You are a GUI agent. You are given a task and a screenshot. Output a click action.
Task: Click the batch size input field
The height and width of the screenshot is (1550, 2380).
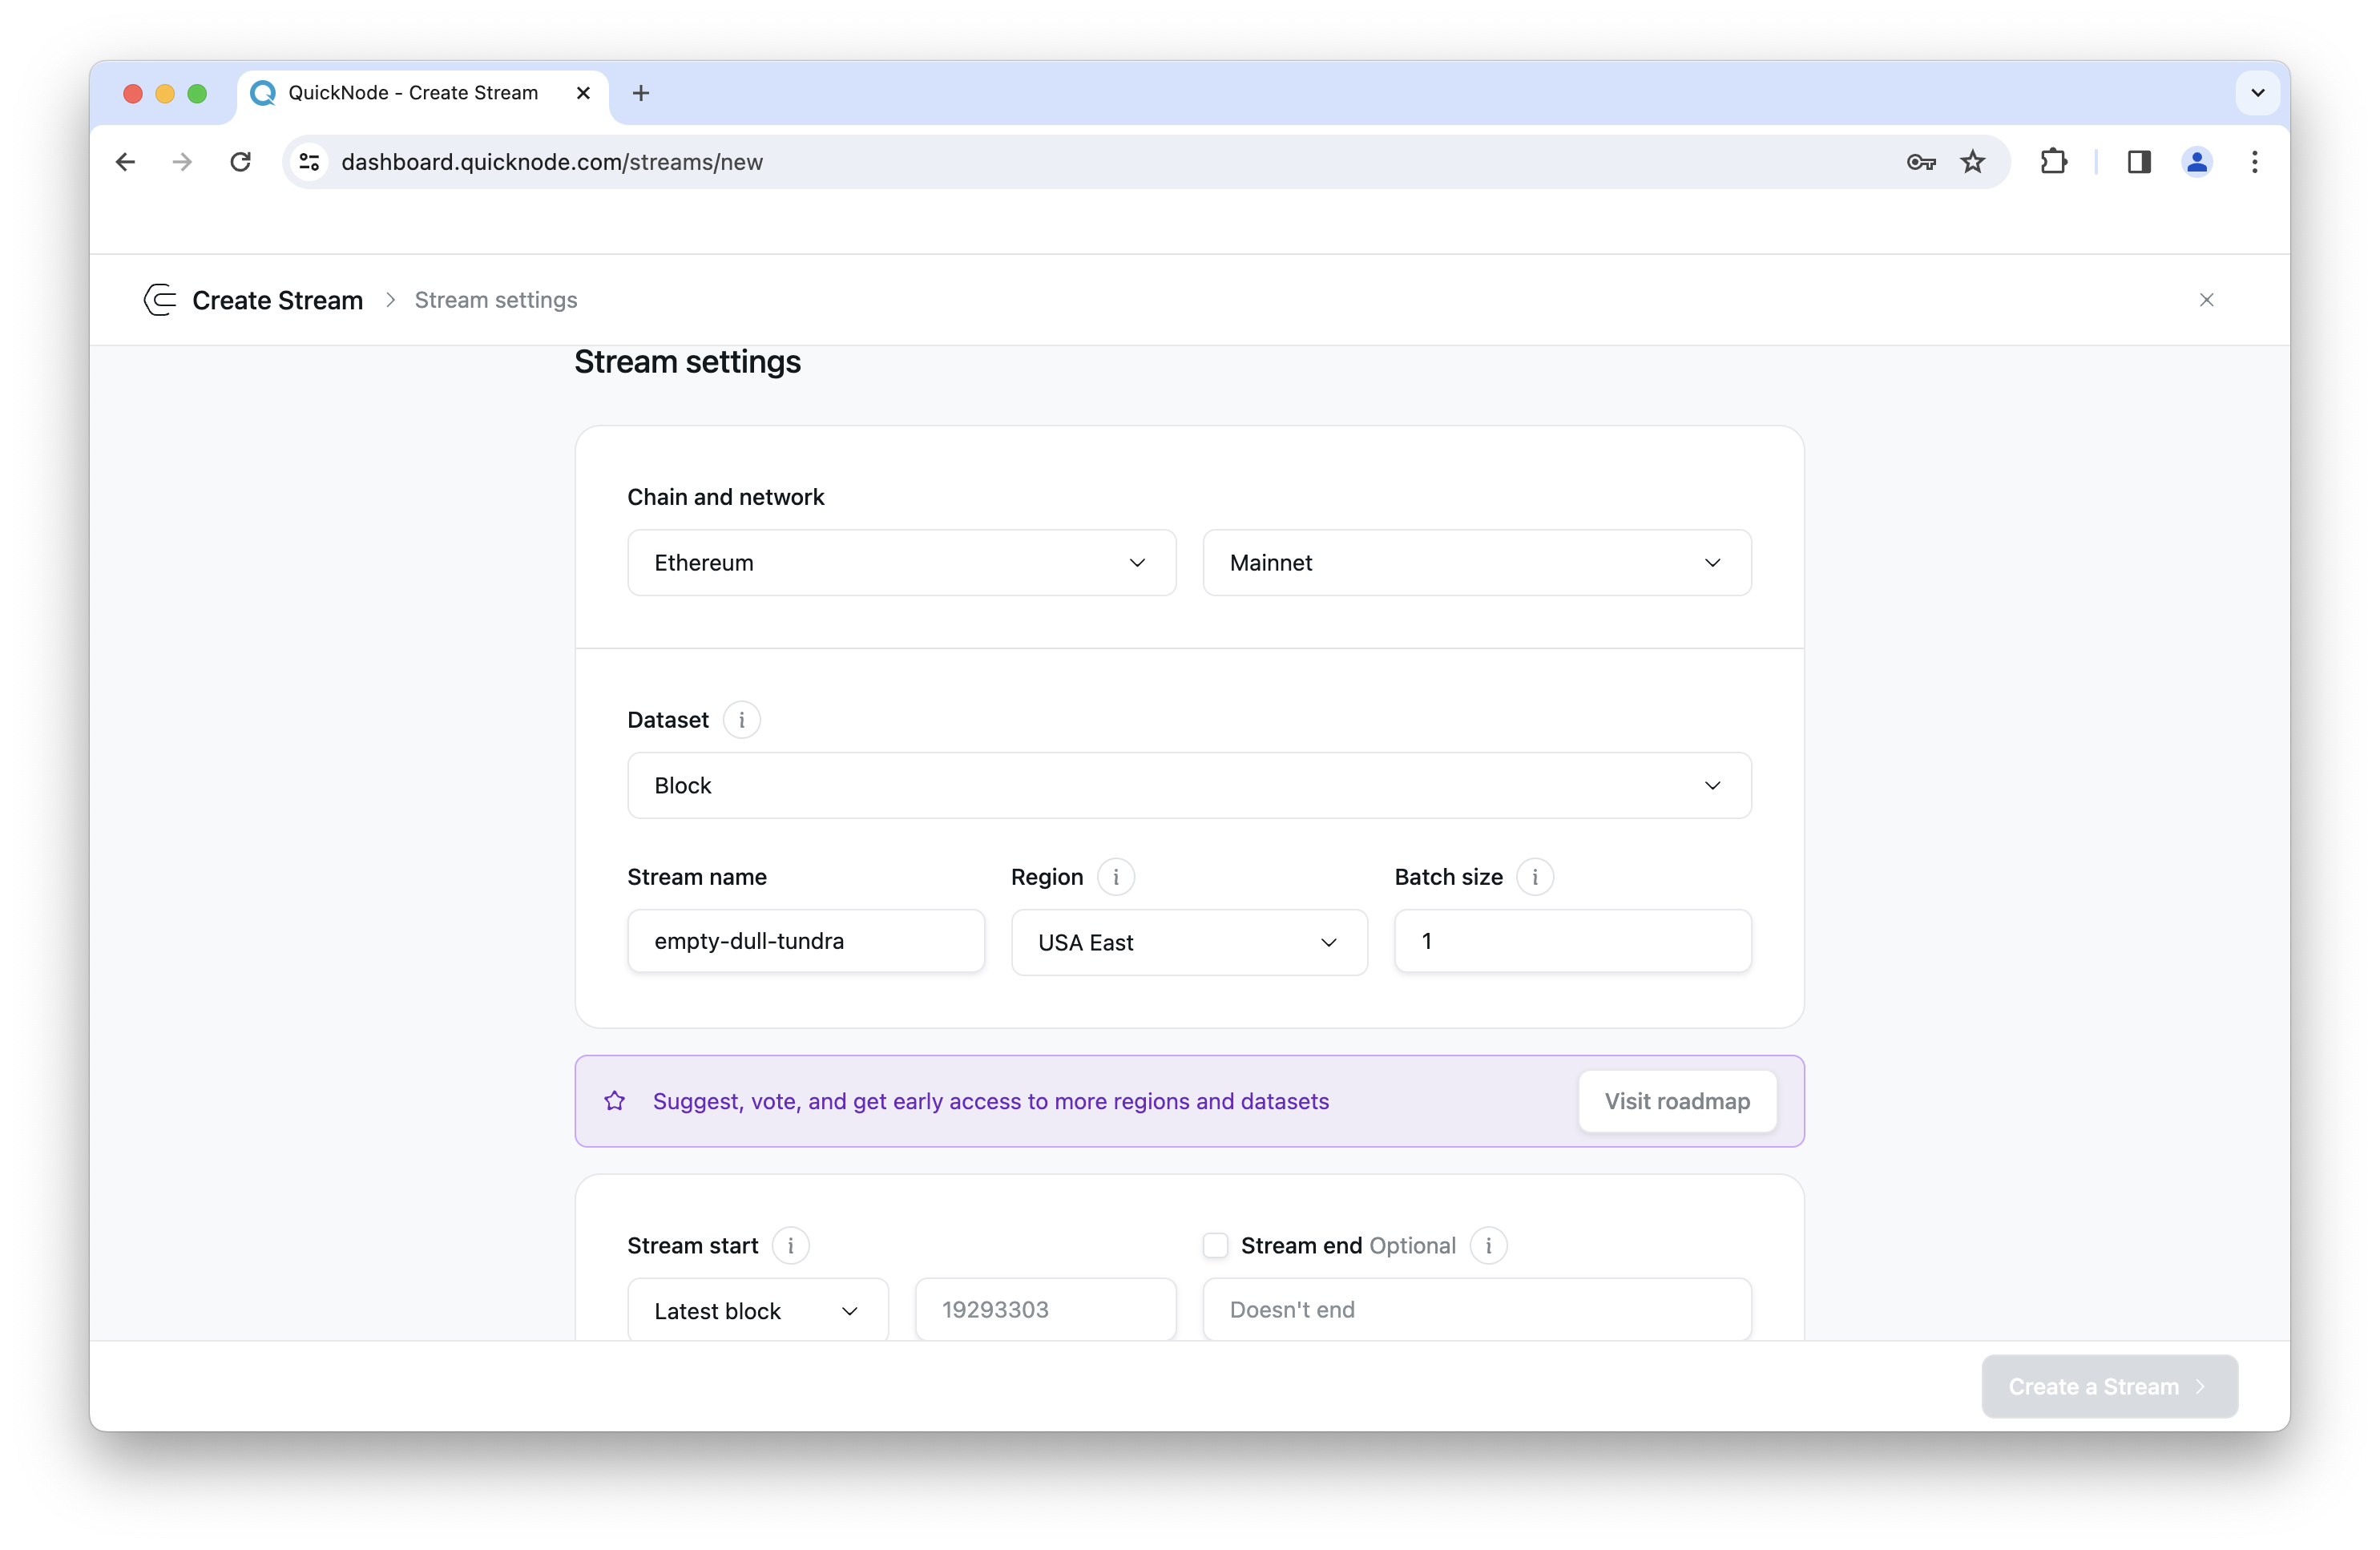pyautogui.click(x=1570, y=941)
